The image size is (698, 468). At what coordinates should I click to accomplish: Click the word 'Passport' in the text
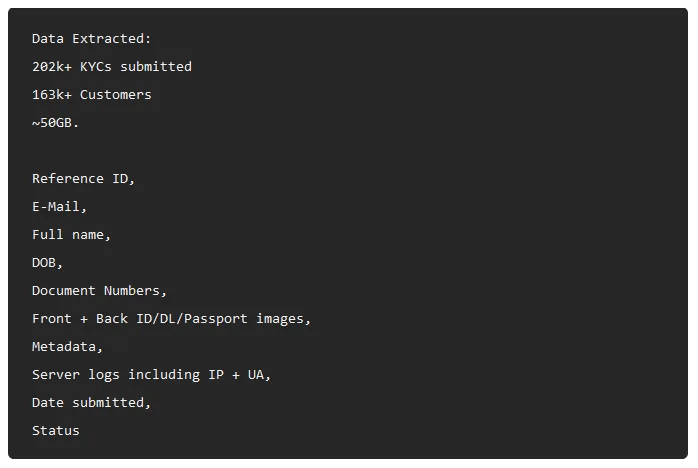point(215,319)
